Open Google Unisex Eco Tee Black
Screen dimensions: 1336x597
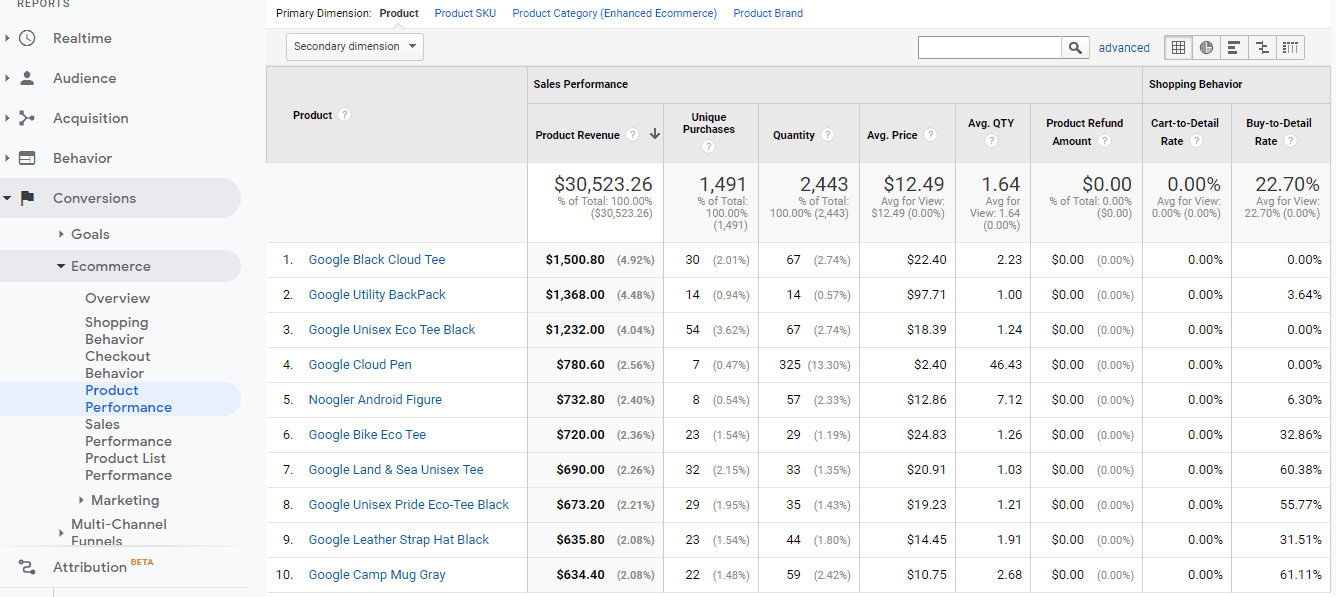pyautogui.click(x=392, y=330)
